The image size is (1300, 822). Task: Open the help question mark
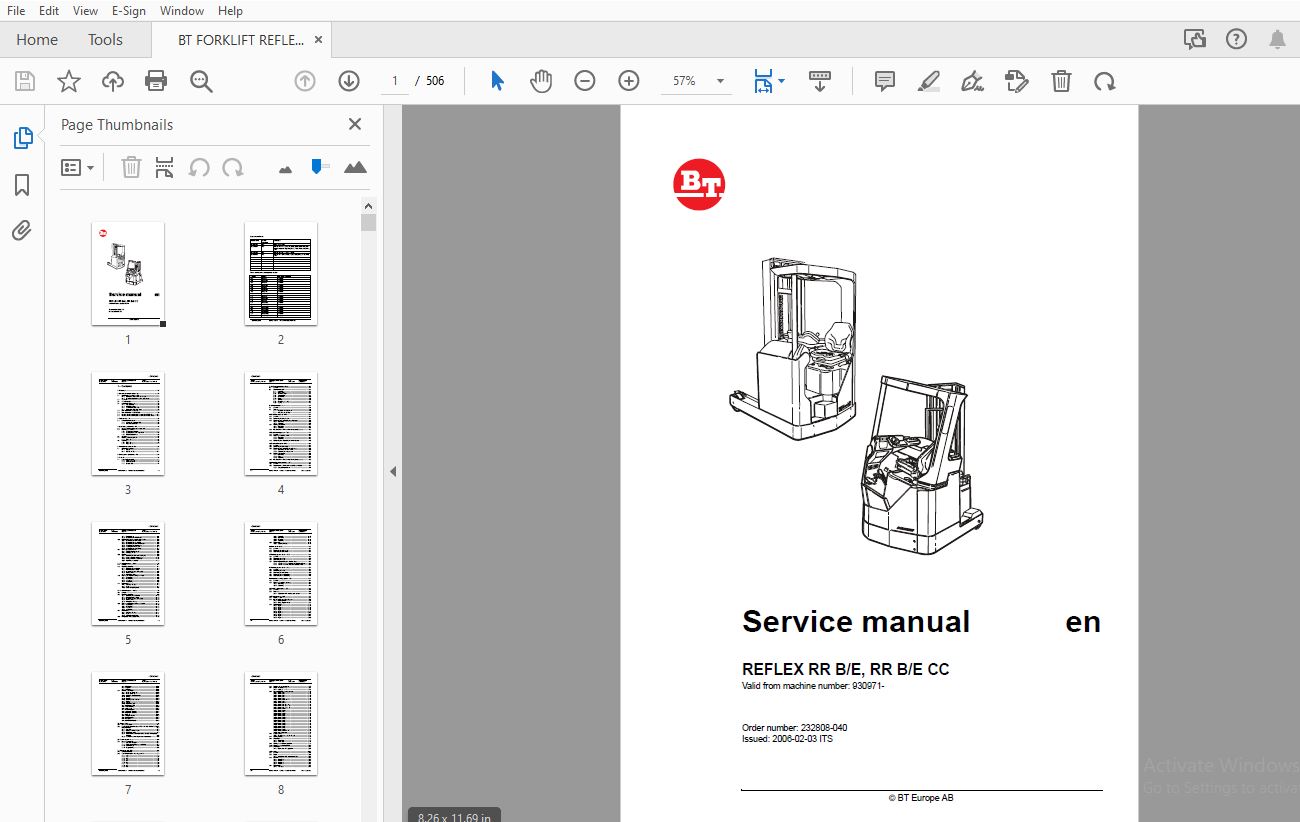pos(1237,40)
